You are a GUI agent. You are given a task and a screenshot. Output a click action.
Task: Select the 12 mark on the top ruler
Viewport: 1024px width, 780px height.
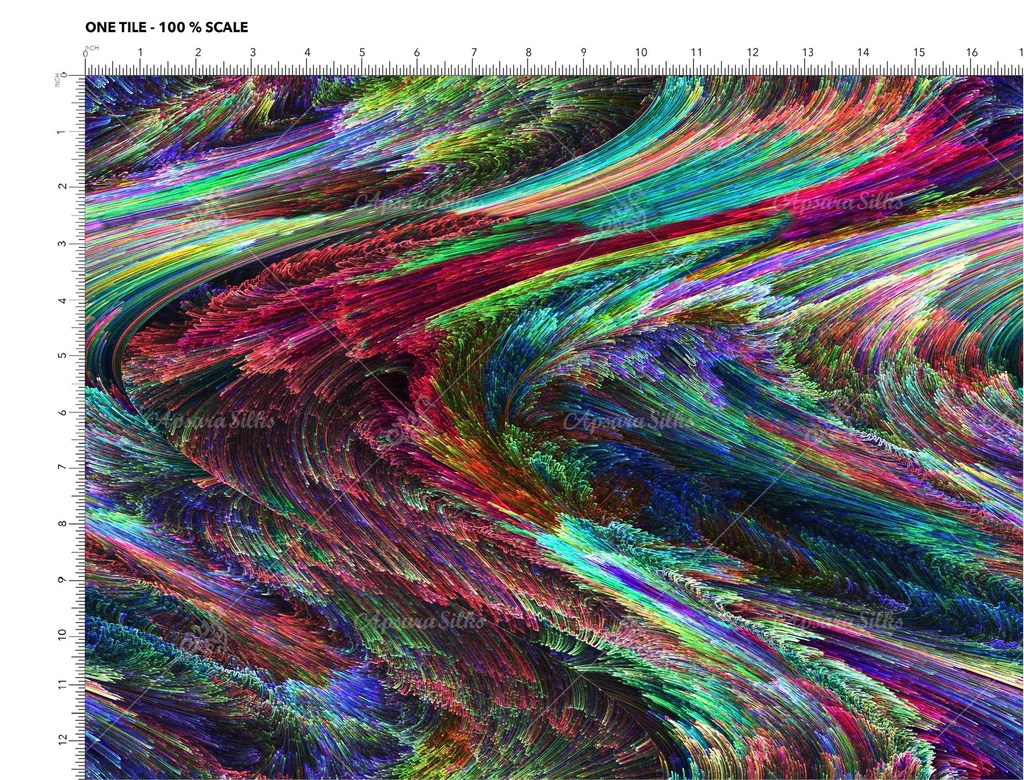click(x=752, y=53)
